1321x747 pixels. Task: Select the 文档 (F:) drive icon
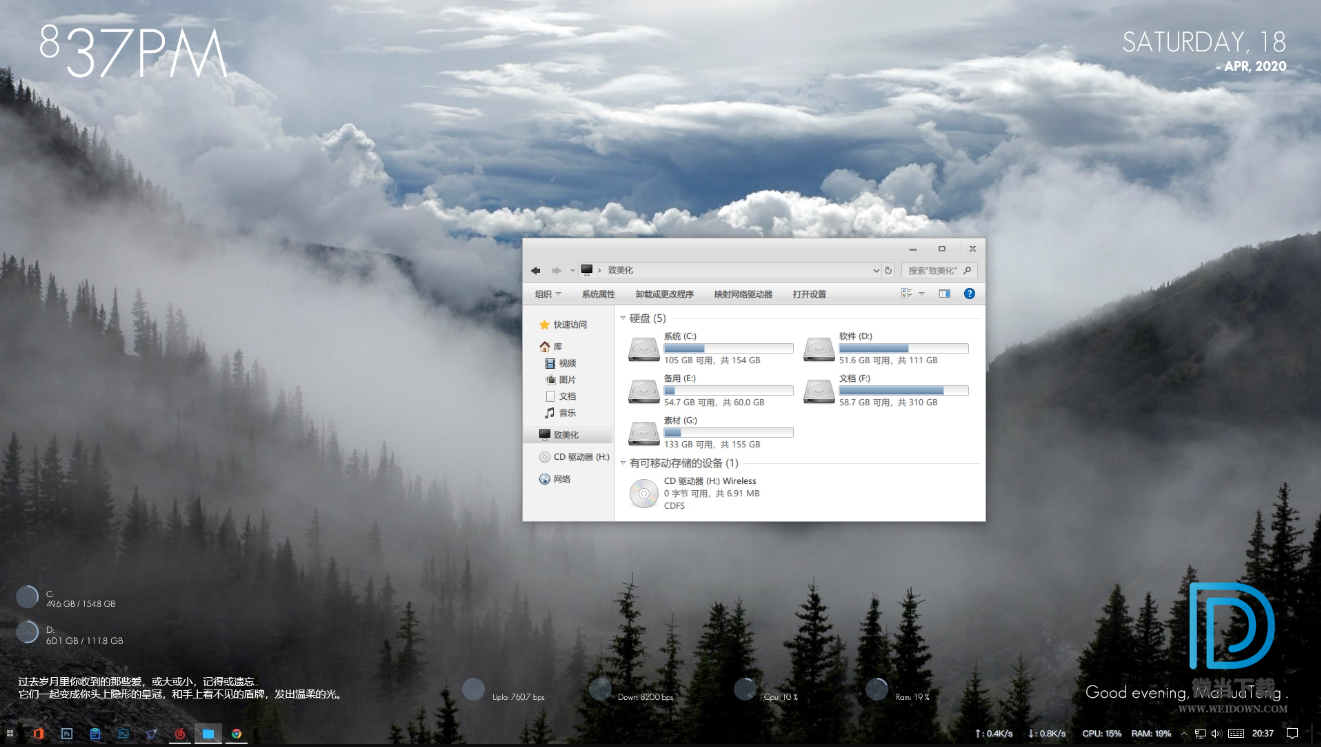tap(819, 390)
